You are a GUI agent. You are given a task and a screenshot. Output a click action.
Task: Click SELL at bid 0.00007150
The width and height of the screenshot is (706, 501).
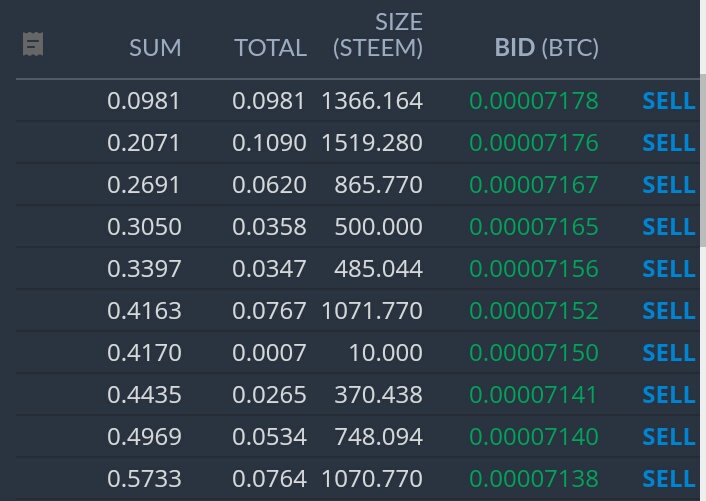[669, 352]
